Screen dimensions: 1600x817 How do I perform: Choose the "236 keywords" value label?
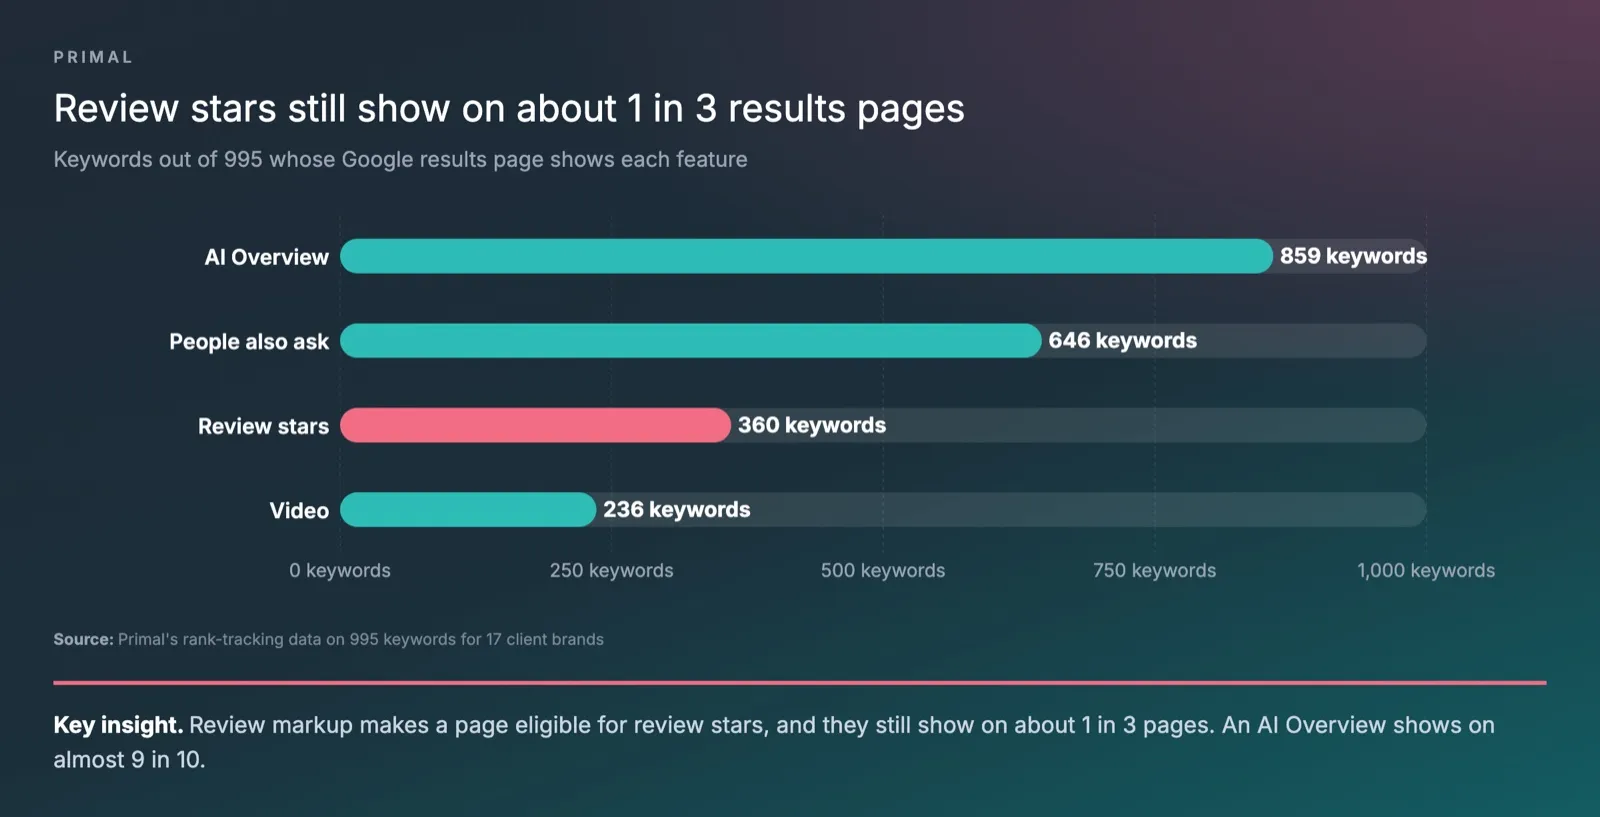(x=676, y=510)
